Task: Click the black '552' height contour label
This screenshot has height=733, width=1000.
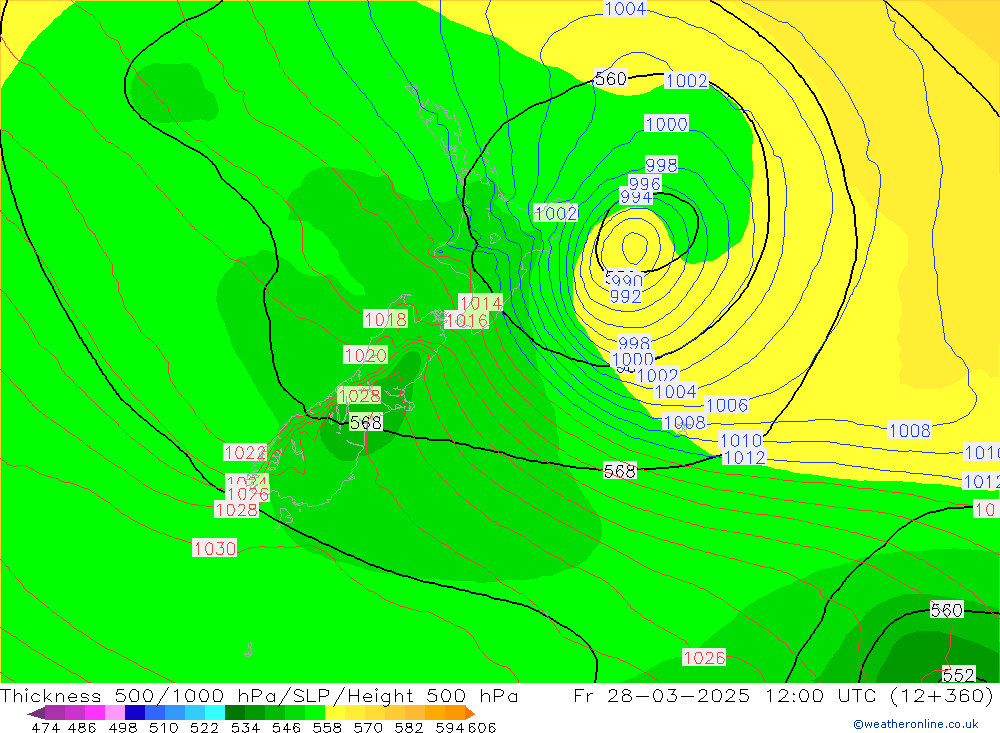Action: point(959,674)
